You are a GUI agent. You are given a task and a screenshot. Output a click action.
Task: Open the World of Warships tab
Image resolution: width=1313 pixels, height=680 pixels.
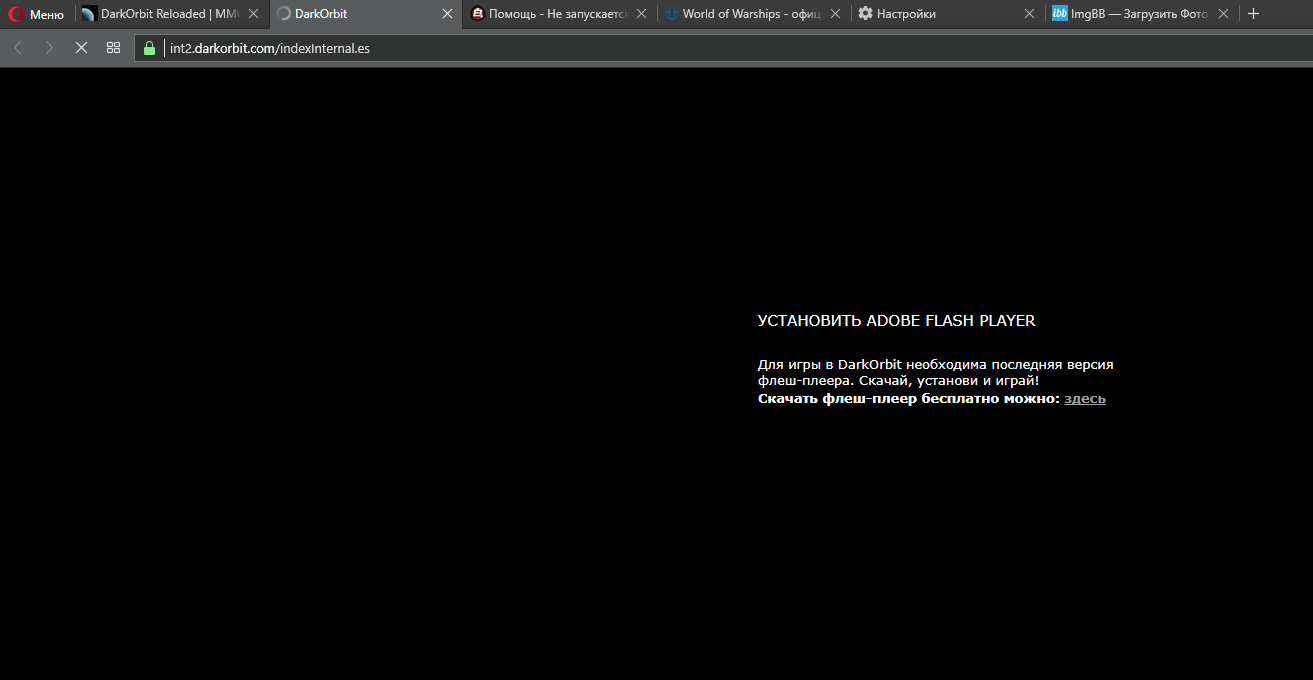coord(754,14)
